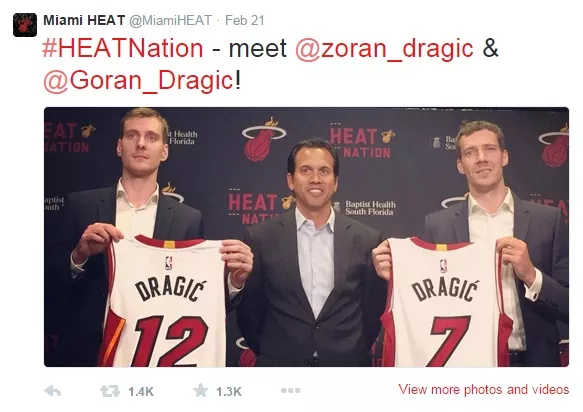The height and width of the screenshot is (412, 583).
Task: Click the HEAT NATION logo above center man
Action: 361,142
